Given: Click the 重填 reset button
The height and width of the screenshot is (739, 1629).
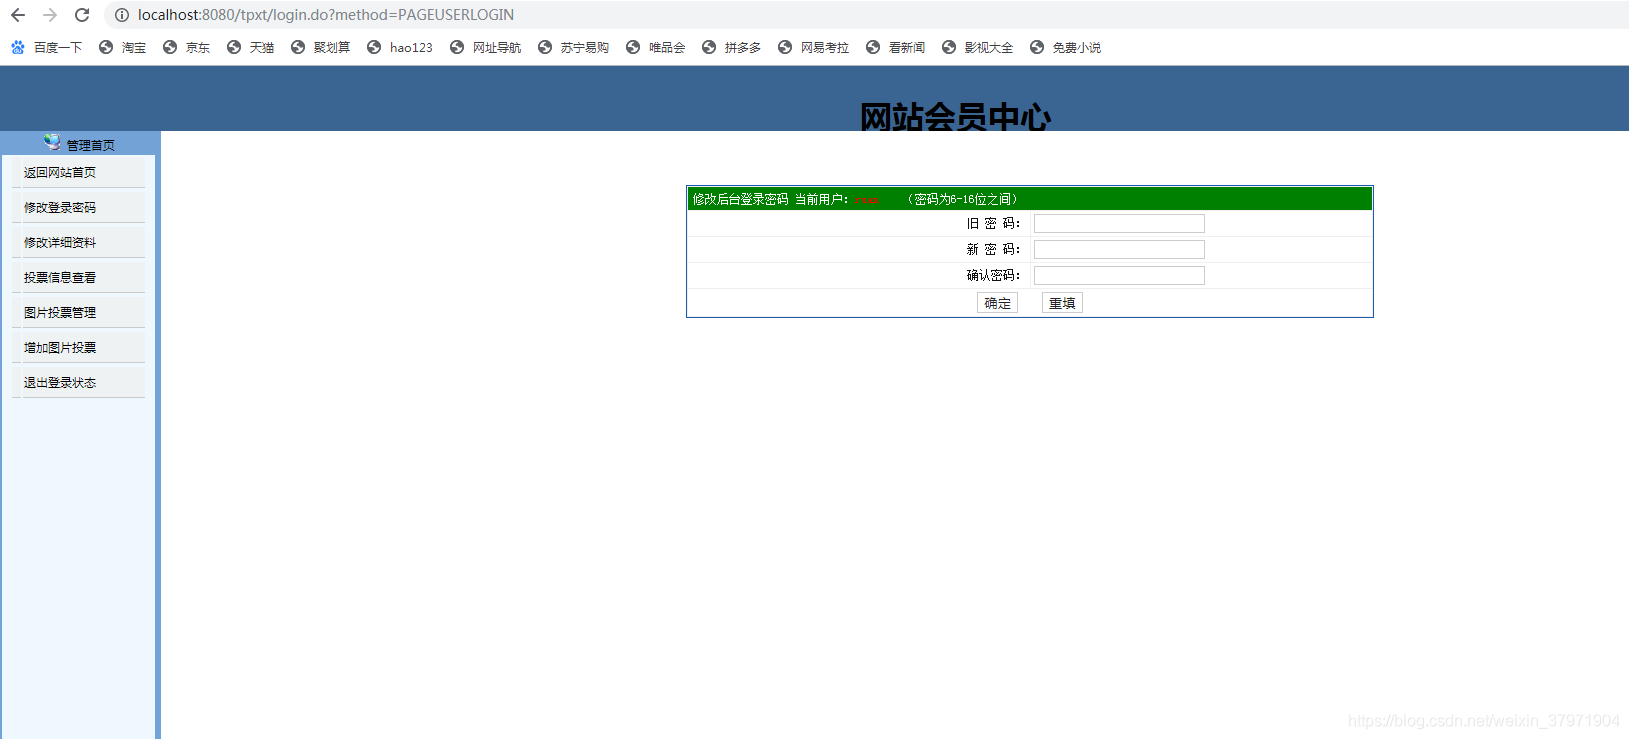Looking at the screenshot, I should point(1062,303).
